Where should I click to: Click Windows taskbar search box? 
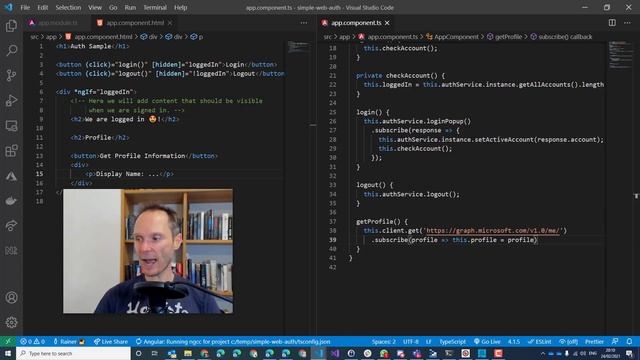click(73, 353)
